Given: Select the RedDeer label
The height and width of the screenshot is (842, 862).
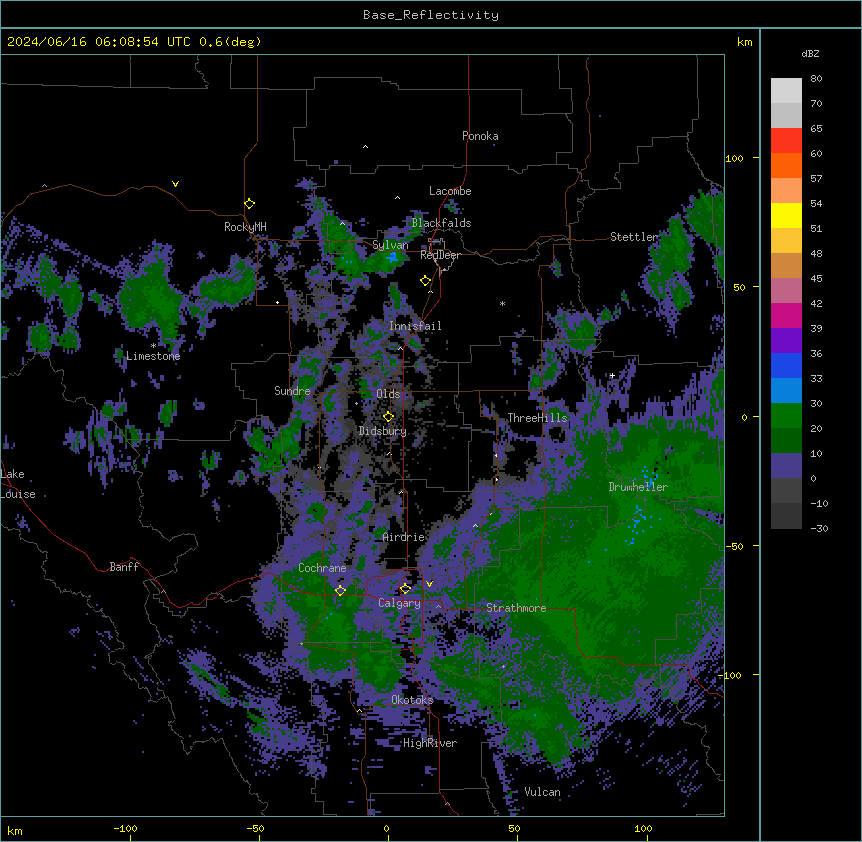Looking at the screenshot, I should (440, 255).
